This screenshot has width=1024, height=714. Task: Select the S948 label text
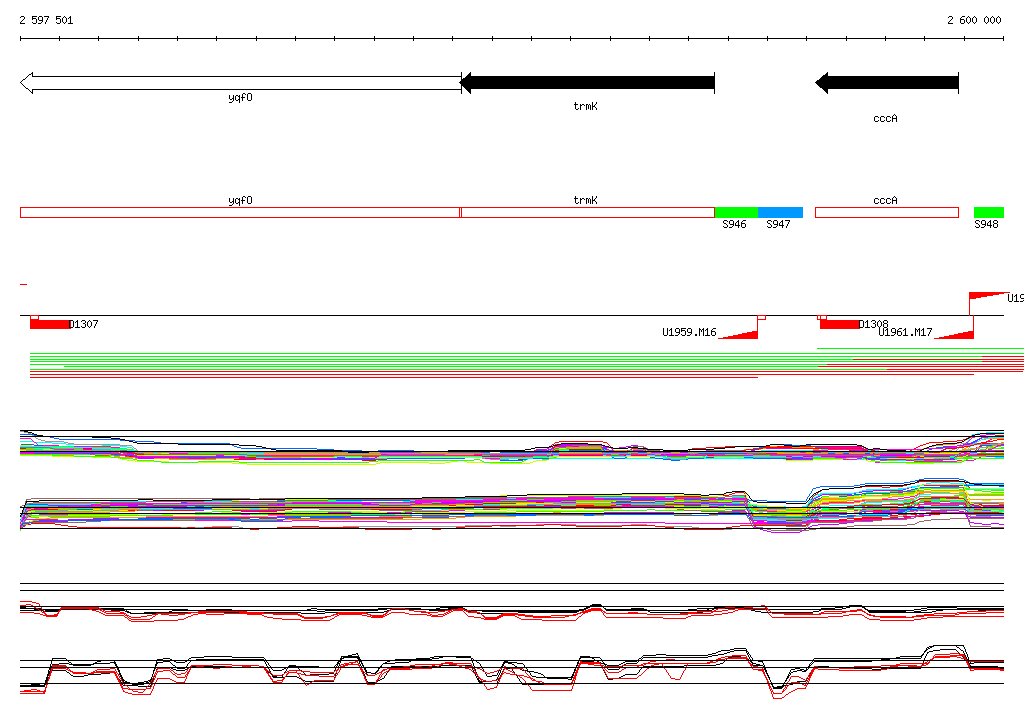tap(986, 224)
